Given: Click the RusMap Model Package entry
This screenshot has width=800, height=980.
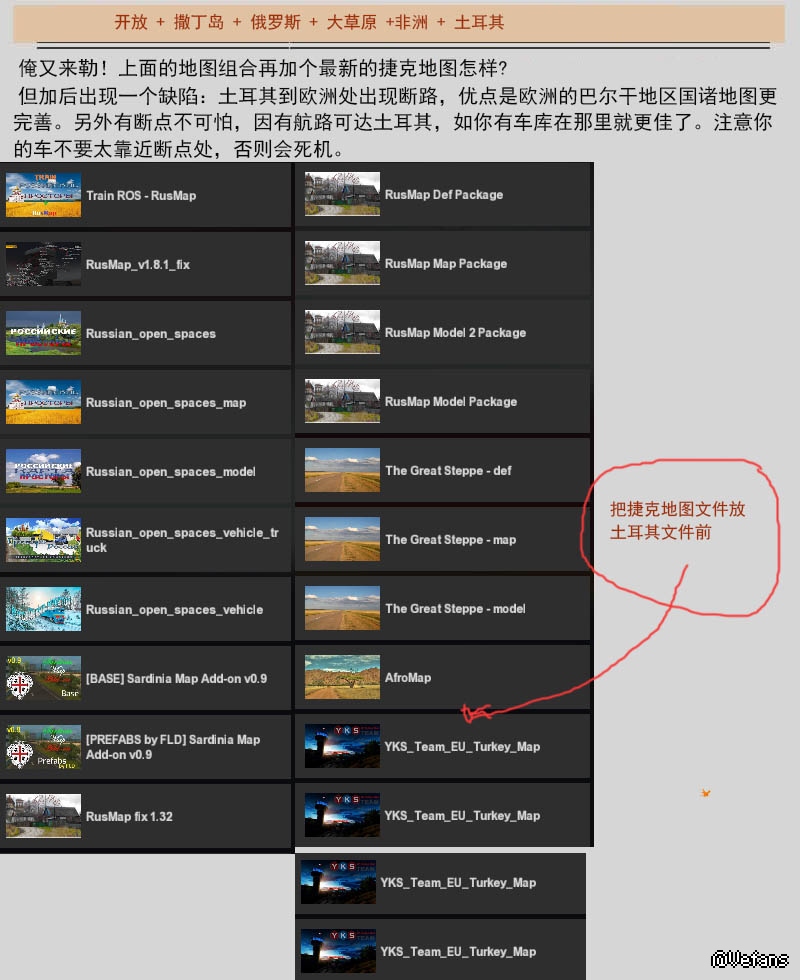Looking at the screenshot, I should pyautogui.click(x=450, y=402).
